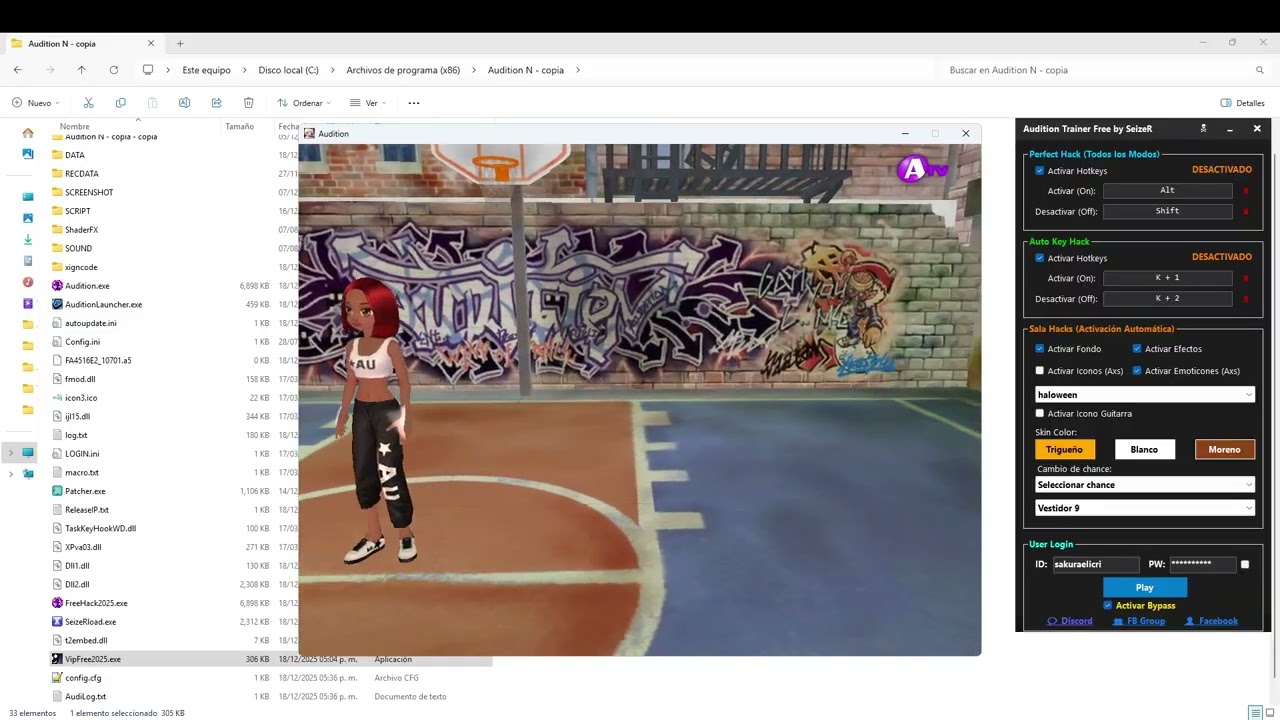1280x720 pixels.
Task: Enable the Activar Icono Guitarra checkbox
Action: 1040,413
